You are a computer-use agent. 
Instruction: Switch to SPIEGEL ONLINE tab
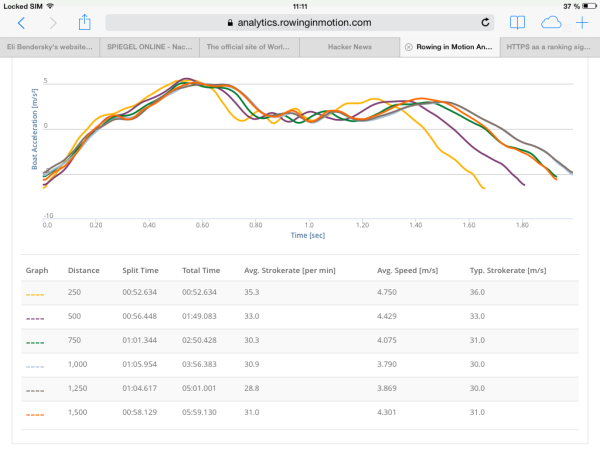pyautogui.click(x=150, y=47)
